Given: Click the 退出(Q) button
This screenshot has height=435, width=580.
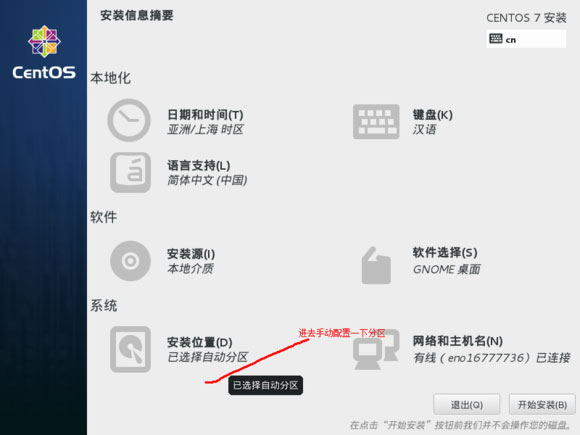Looking at the screenshot, I should [467, 405].
